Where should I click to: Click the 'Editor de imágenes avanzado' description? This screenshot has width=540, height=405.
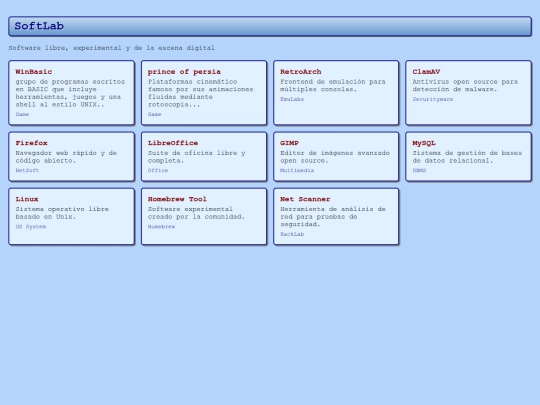pyautogui.click(x=335, y=157)
